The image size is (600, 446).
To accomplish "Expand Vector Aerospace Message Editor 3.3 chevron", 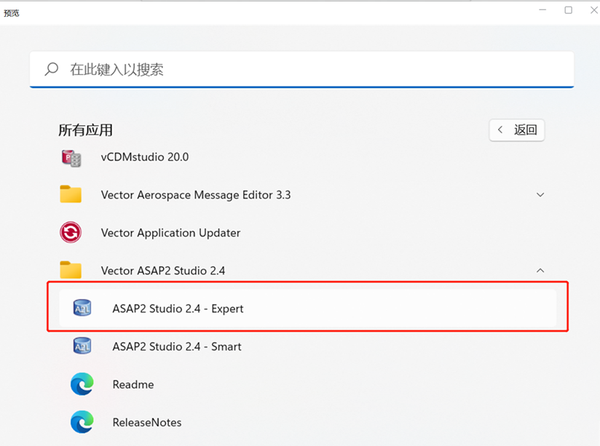I will click(541, 195).
